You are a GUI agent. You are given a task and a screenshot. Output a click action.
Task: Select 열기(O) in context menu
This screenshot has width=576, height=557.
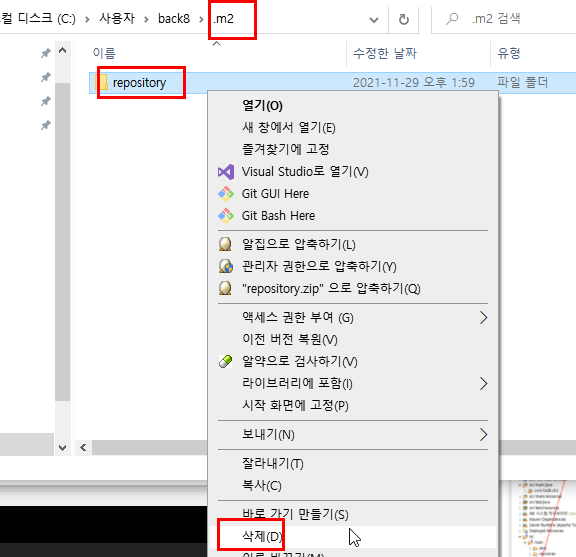tap(353, 106)
